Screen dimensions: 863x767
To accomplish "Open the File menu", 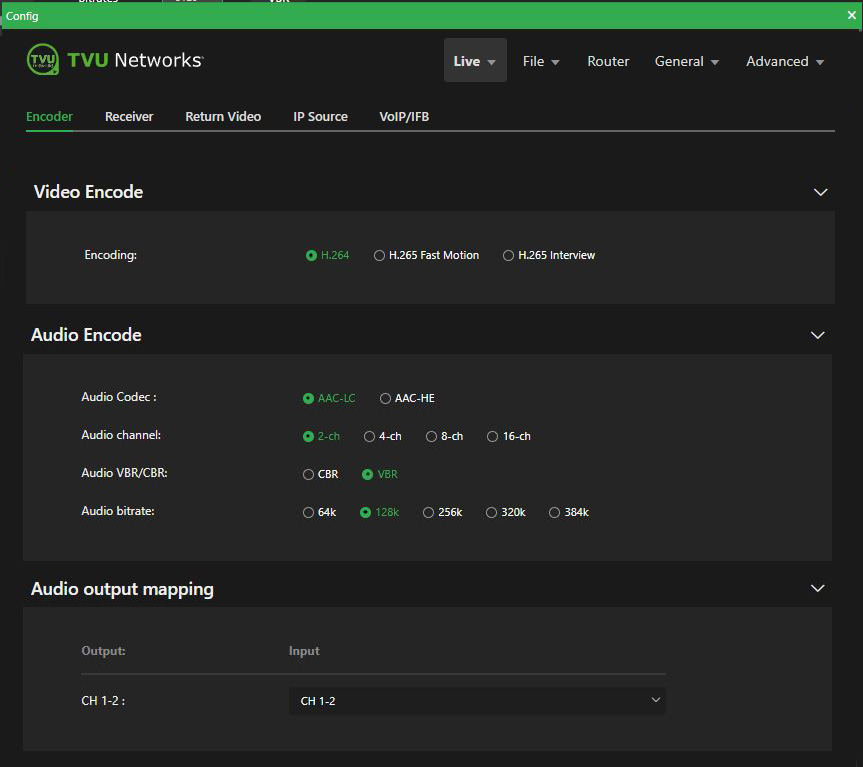I will (541, 61).
